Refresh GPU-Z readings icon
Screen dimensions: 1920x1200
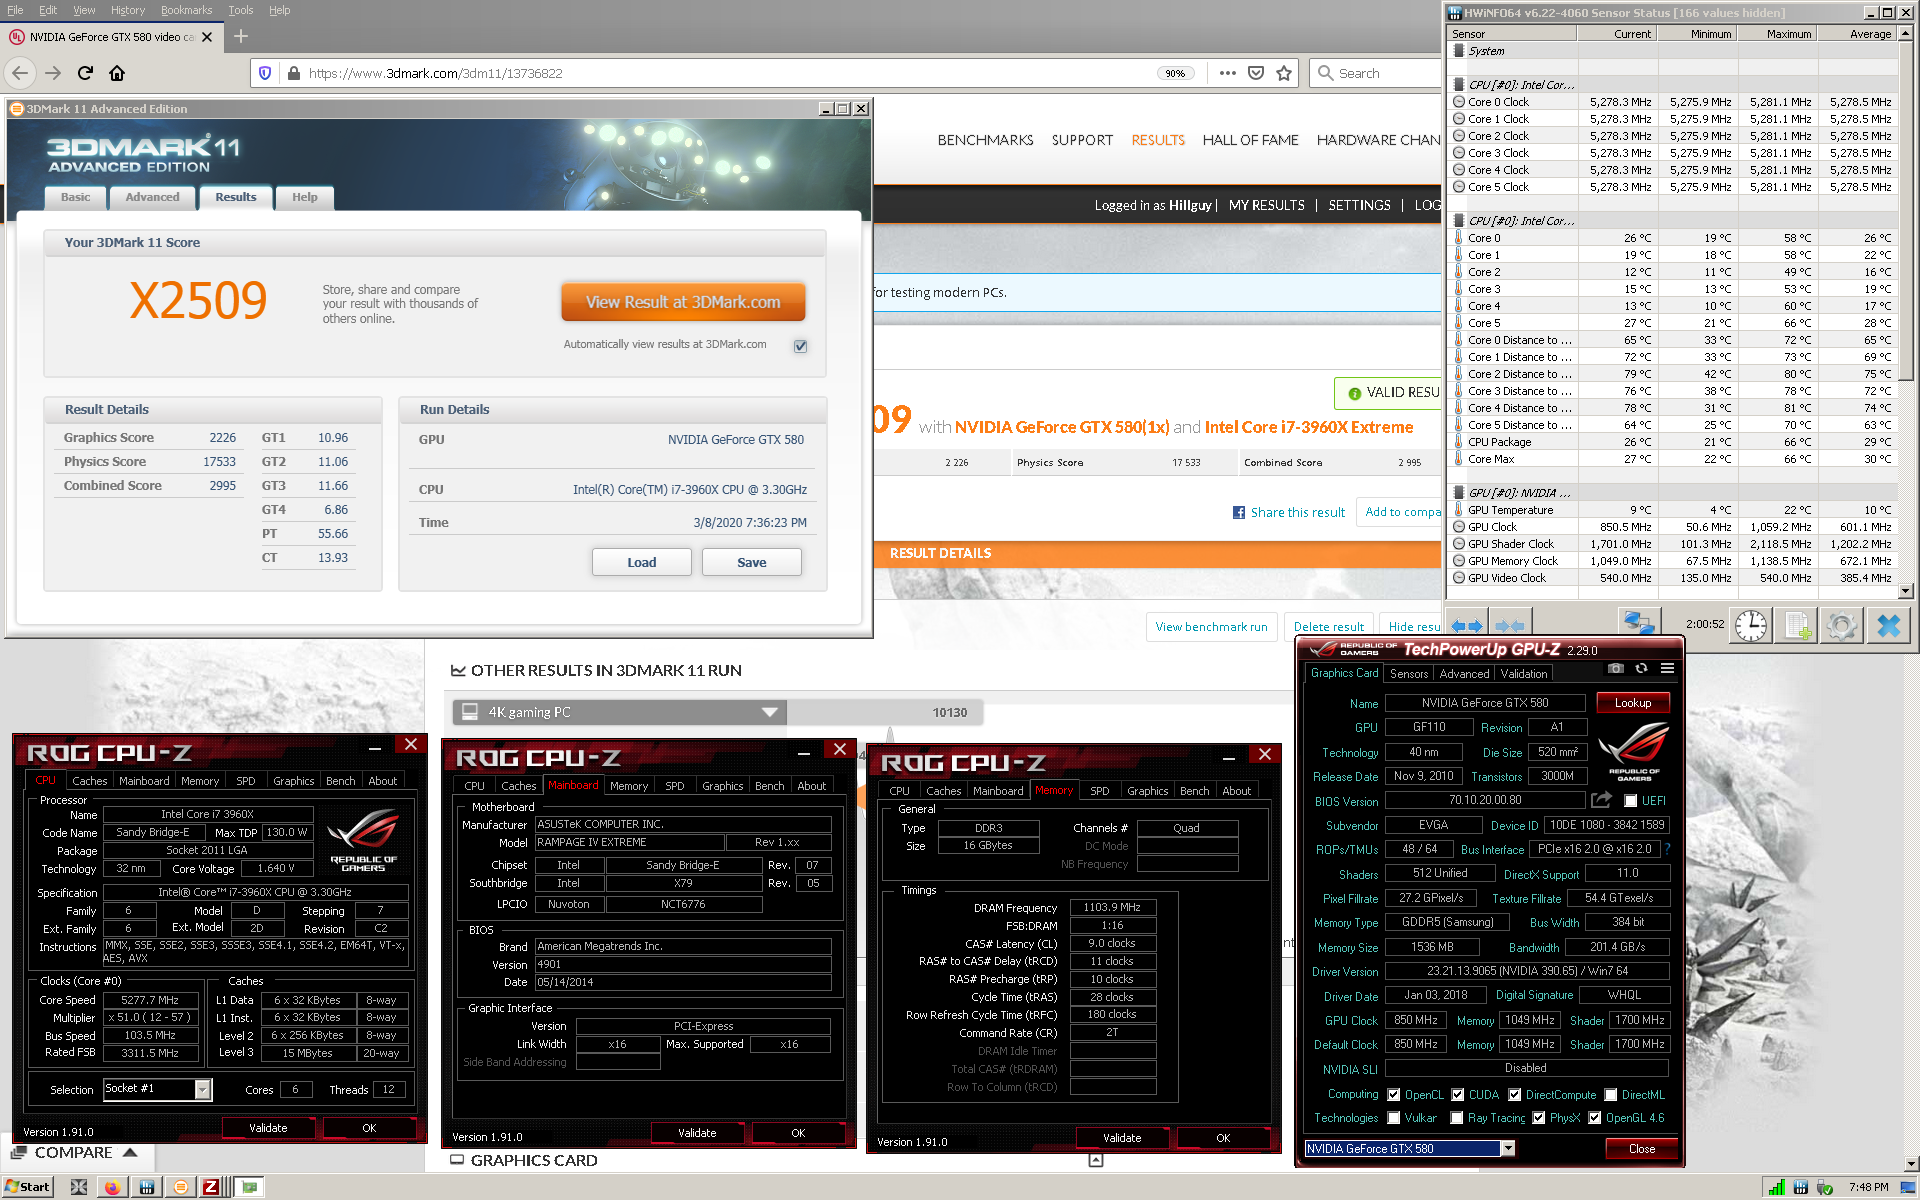tap(1641, 668)
